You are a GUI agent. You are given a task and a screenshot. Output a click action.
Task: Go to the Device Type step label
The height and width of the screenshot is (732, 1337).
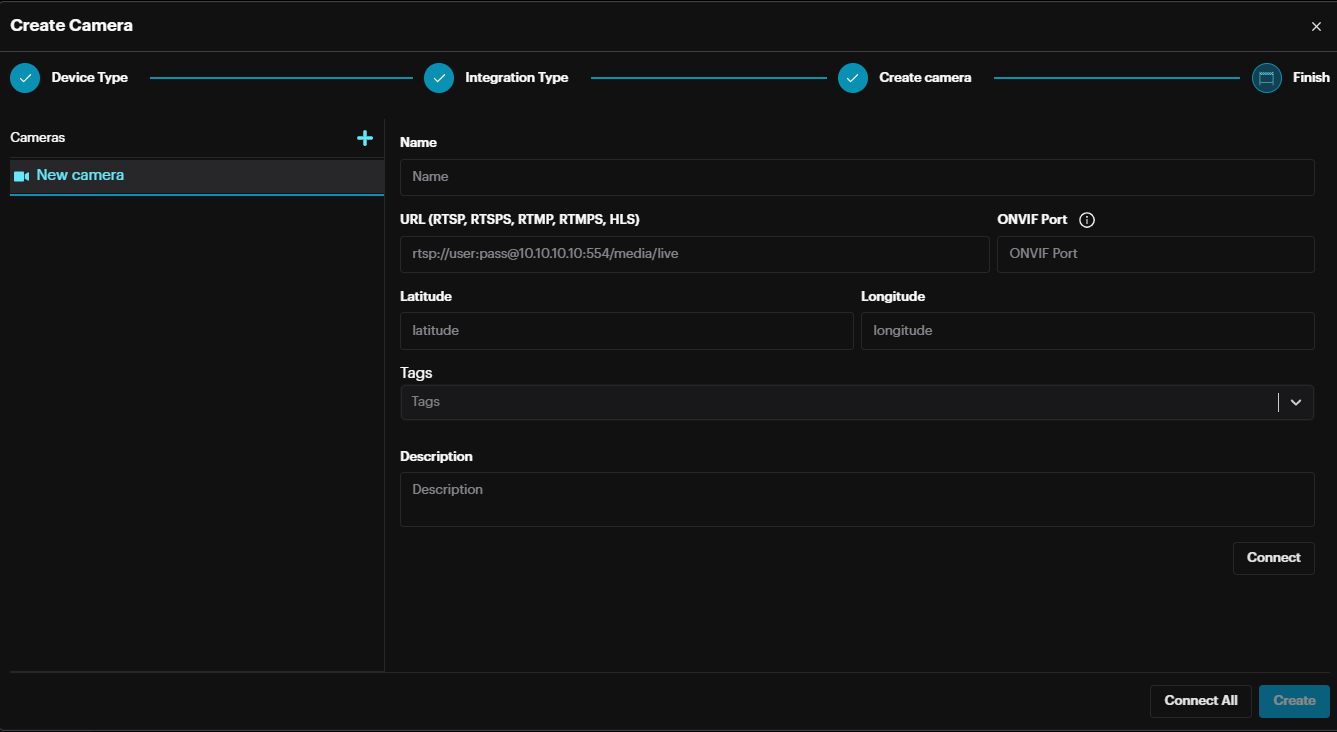pos(90,78)
